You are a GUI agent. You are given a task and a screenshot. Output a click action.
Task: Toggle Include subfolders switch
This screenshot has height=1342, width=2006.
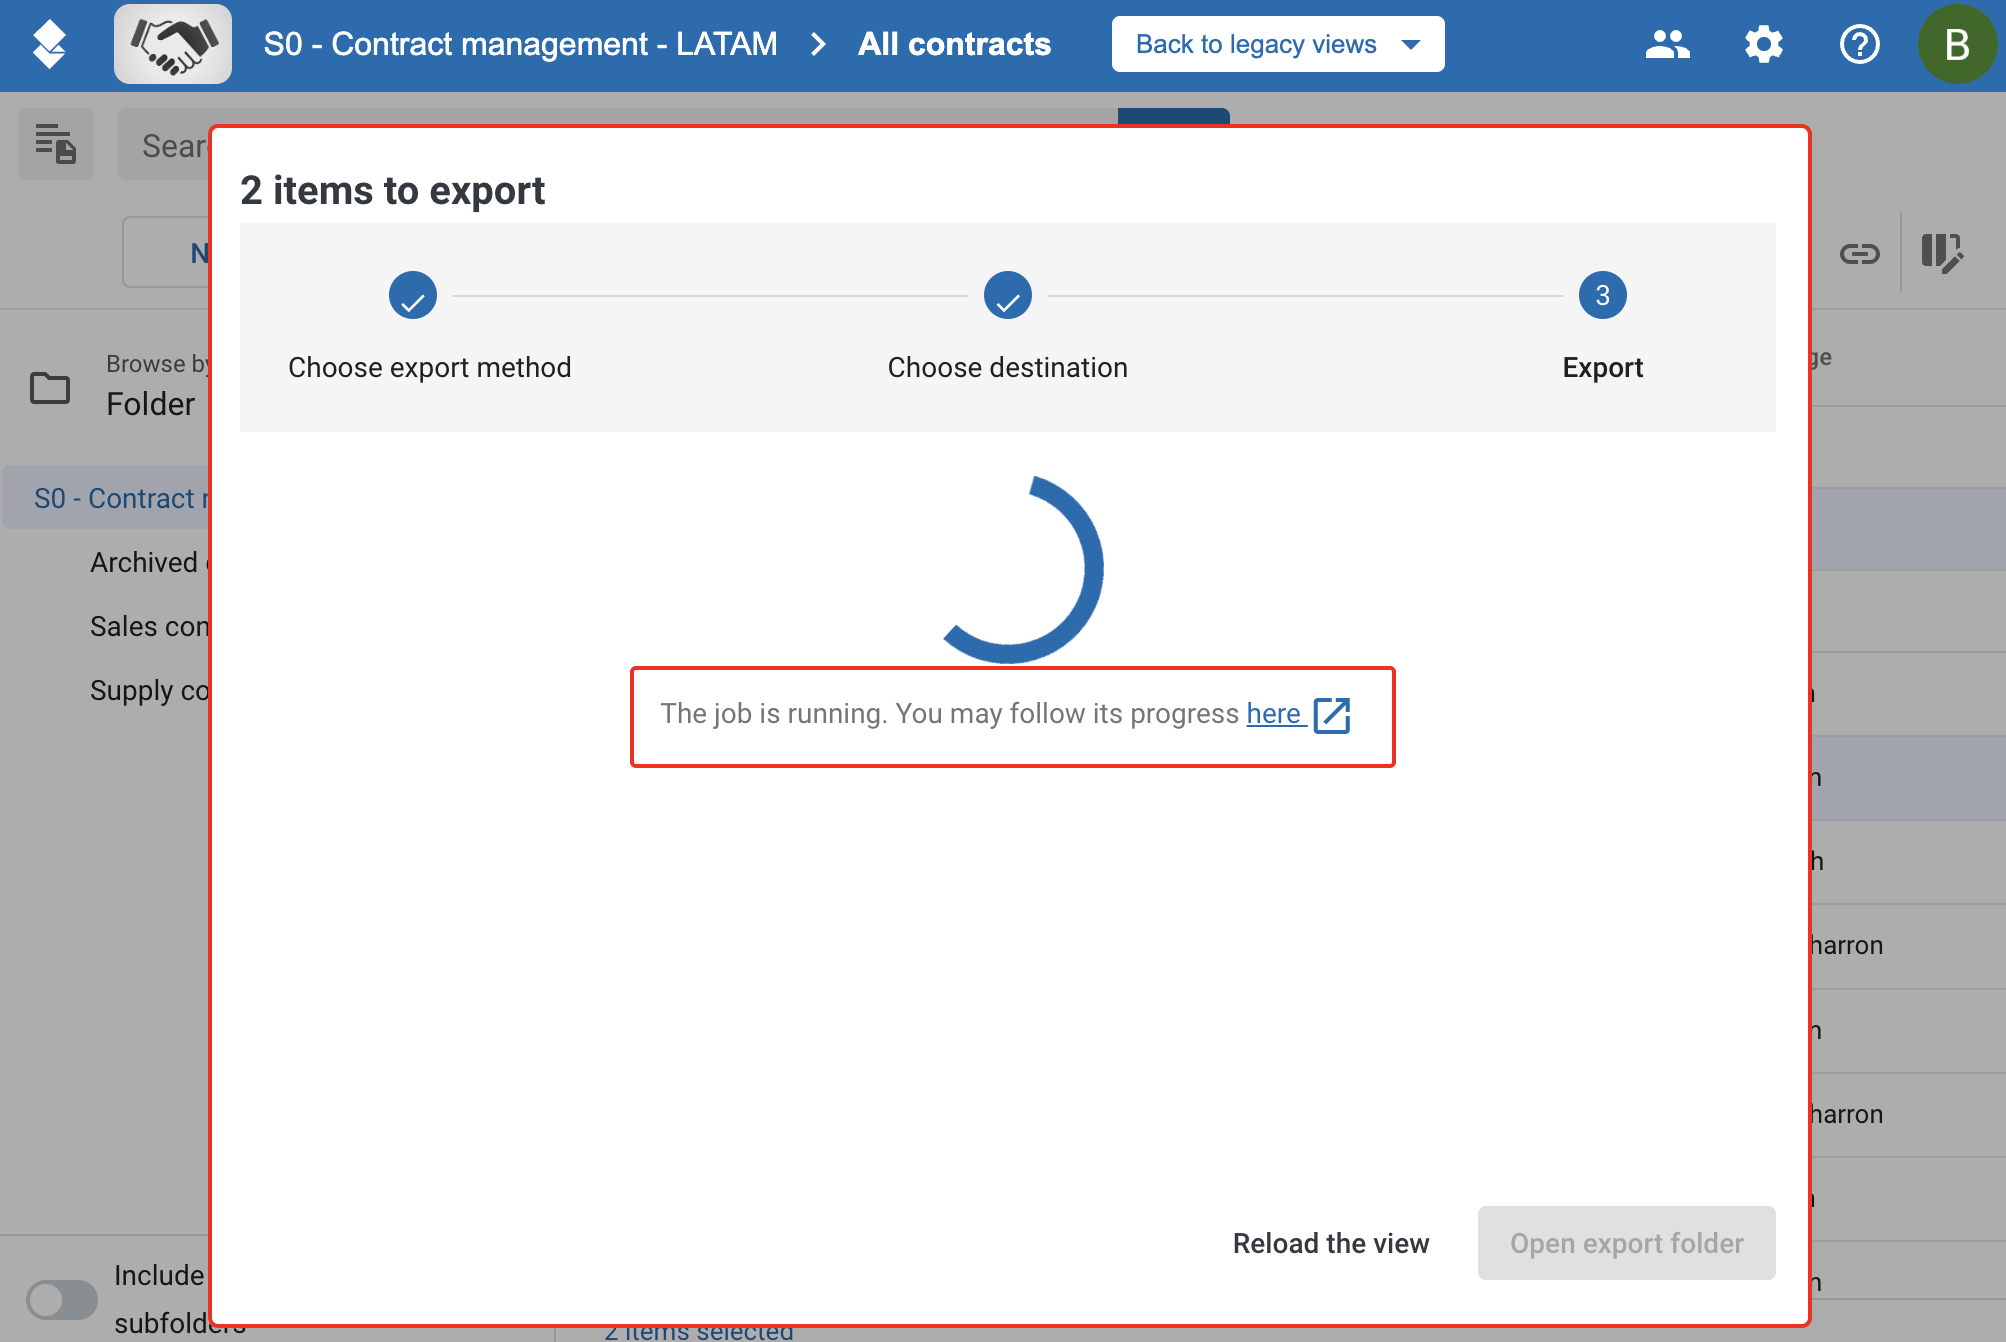pyautogui.click(x=62, y=1300)
